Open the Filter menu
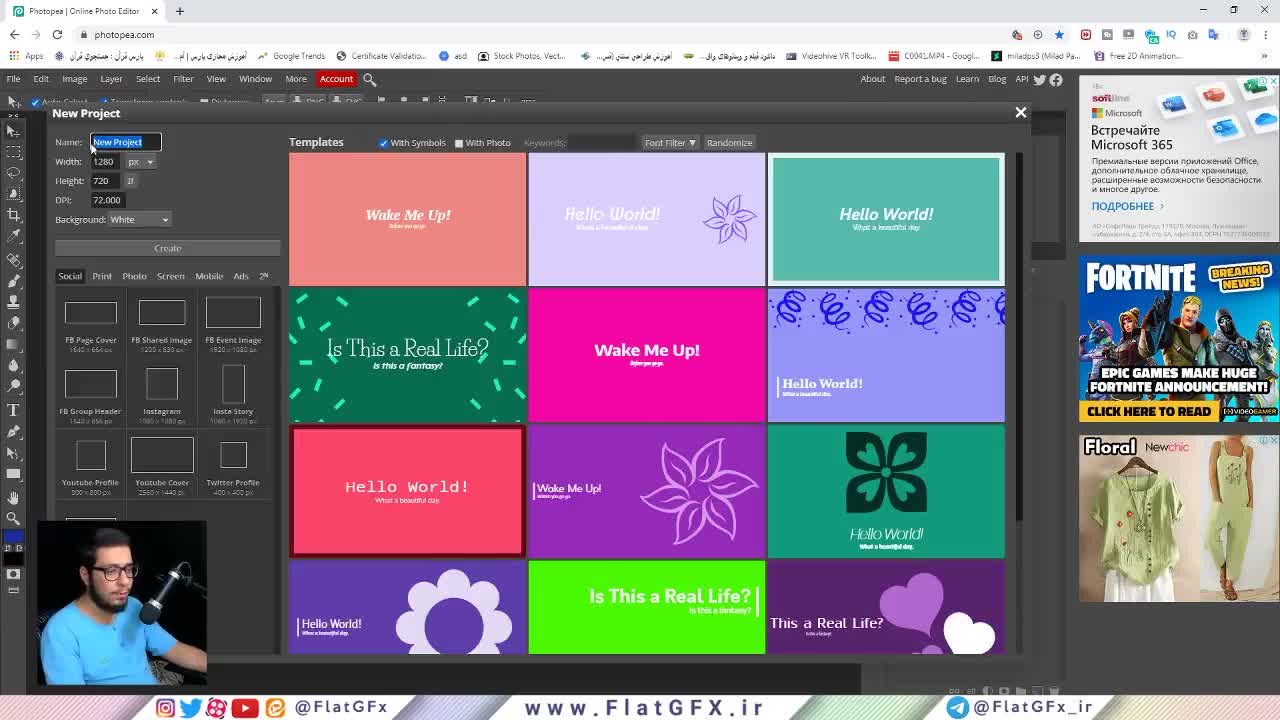The height and width of the screenshot is (720, 1280). (x=183, y=79)
